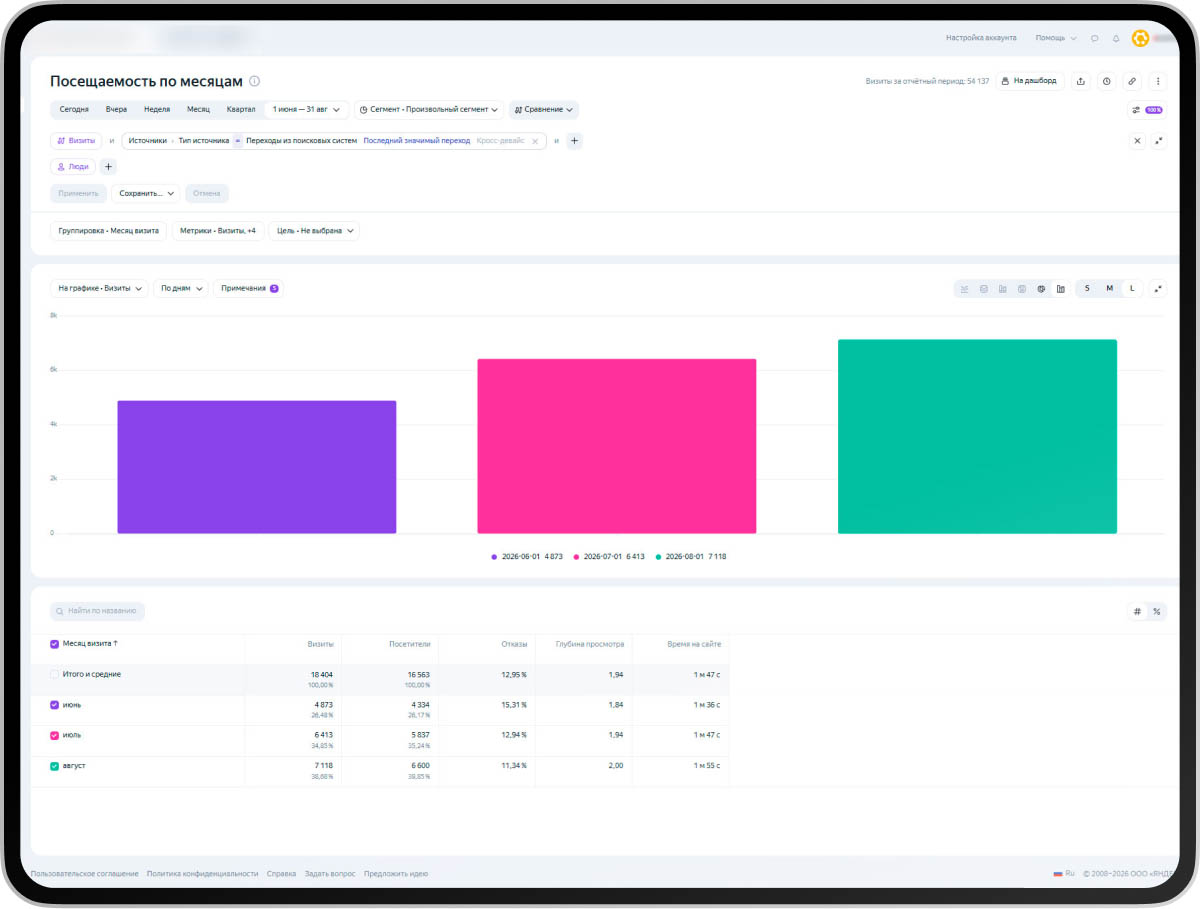Open the date range 1 июня — 31 авг dropdown
This screenshot has width=1200, height=909.
[x=306, y=110]
